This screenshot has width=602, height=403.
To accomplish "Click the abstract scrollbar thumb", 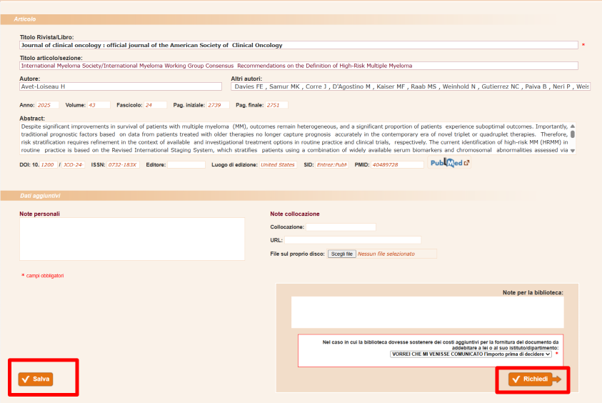I will (572, 134).
